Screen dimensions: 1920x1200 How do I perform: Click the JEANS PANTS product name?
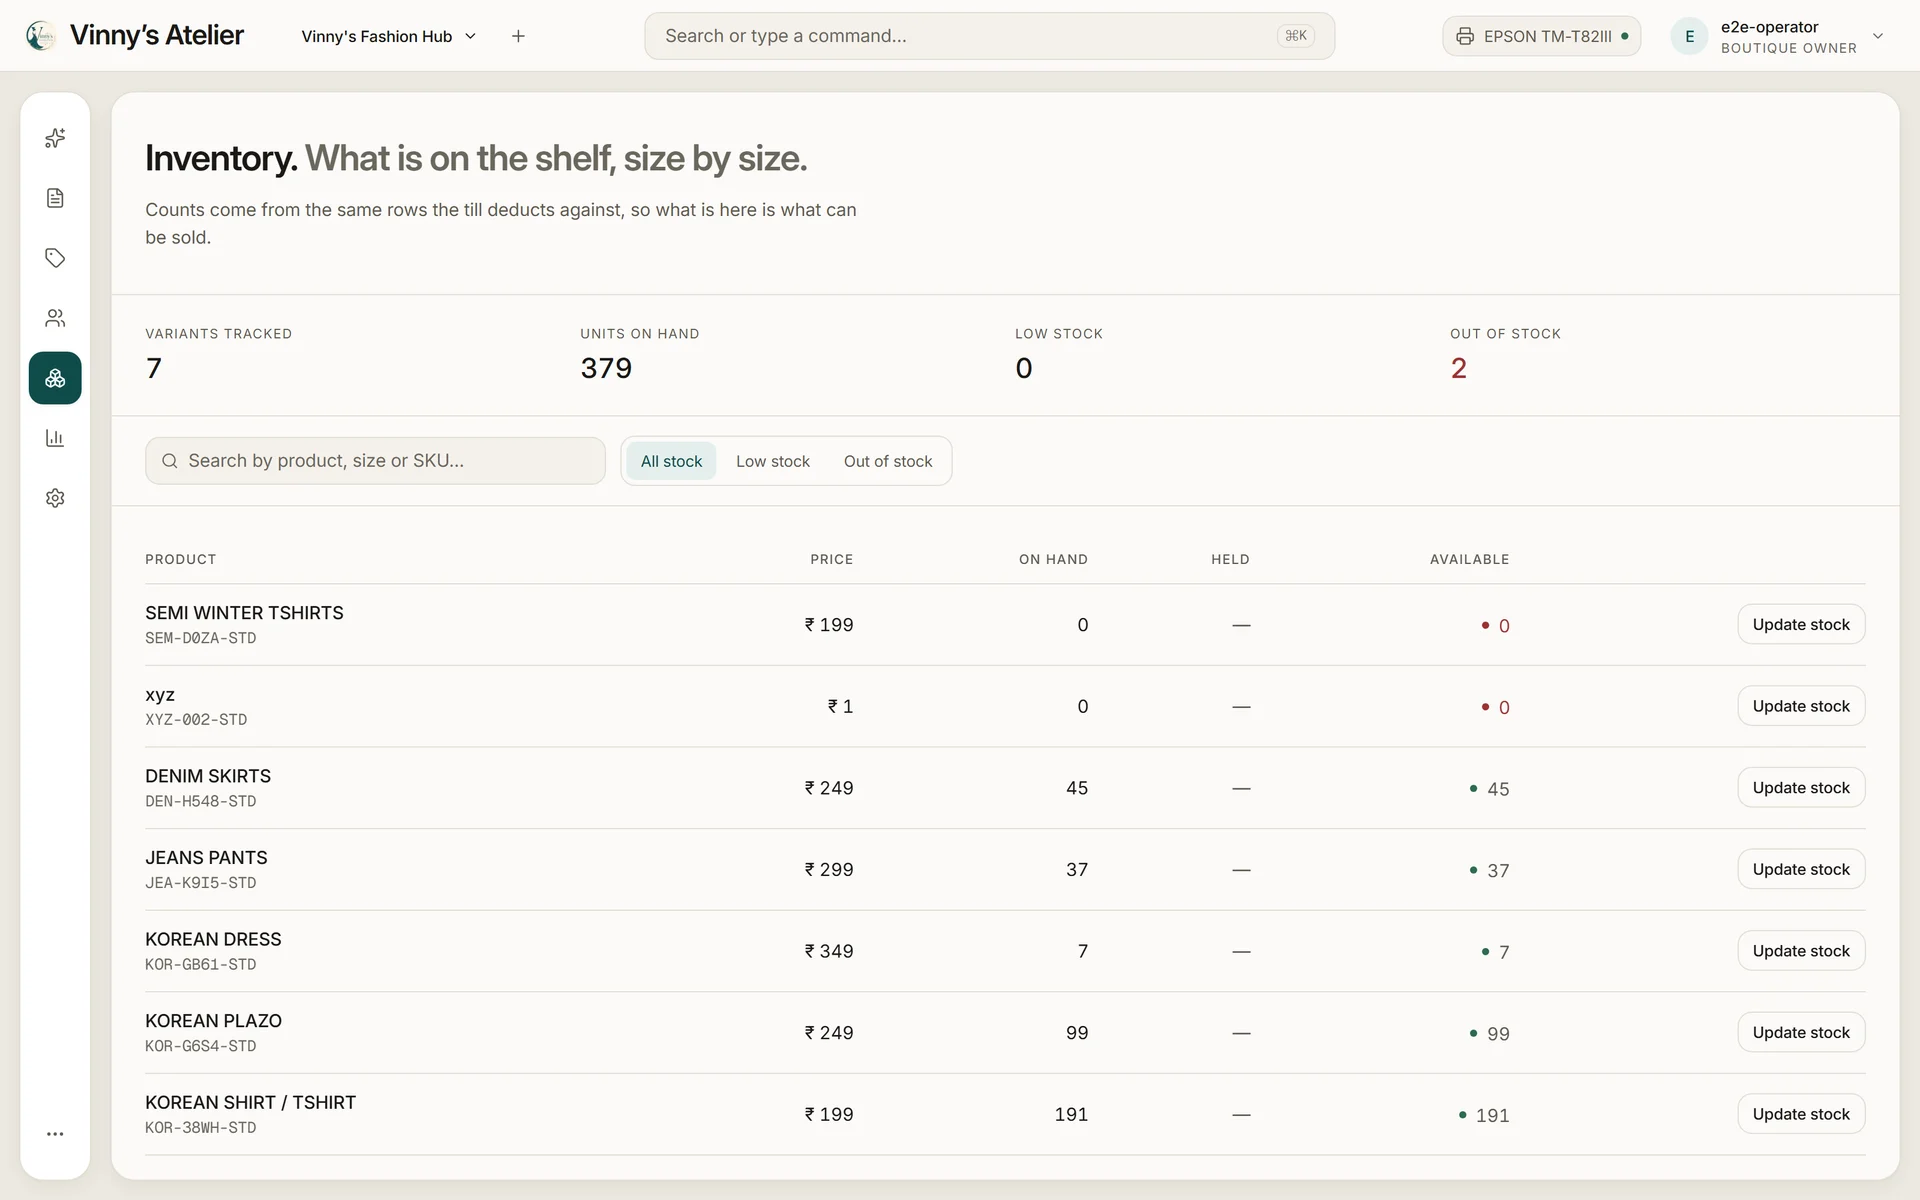click(x=206, y=858)
